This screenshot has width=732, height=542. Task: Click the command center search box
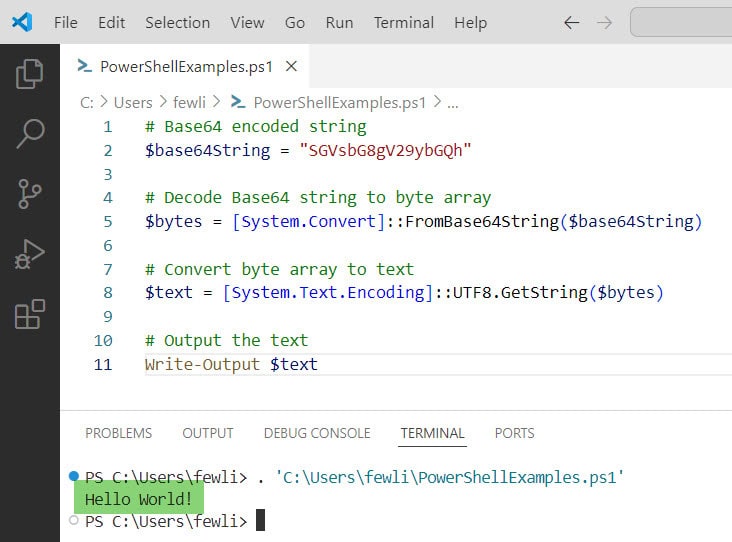pyautogui.click(x=682, y=22)
